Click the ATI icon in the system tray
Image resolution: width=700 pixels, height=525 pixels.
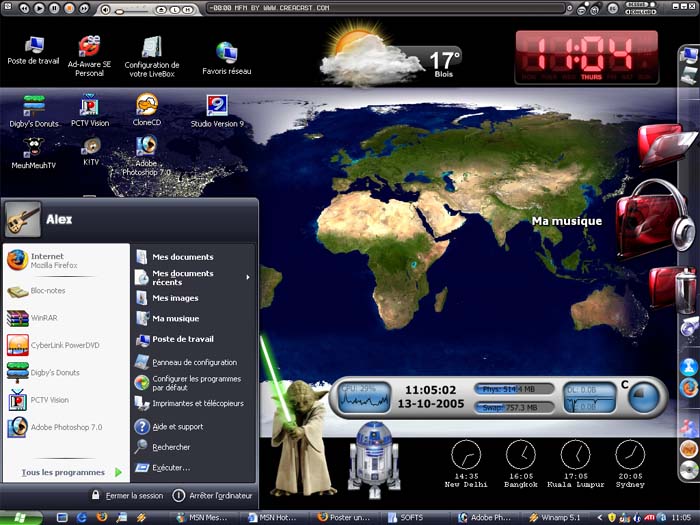point(650,517)
